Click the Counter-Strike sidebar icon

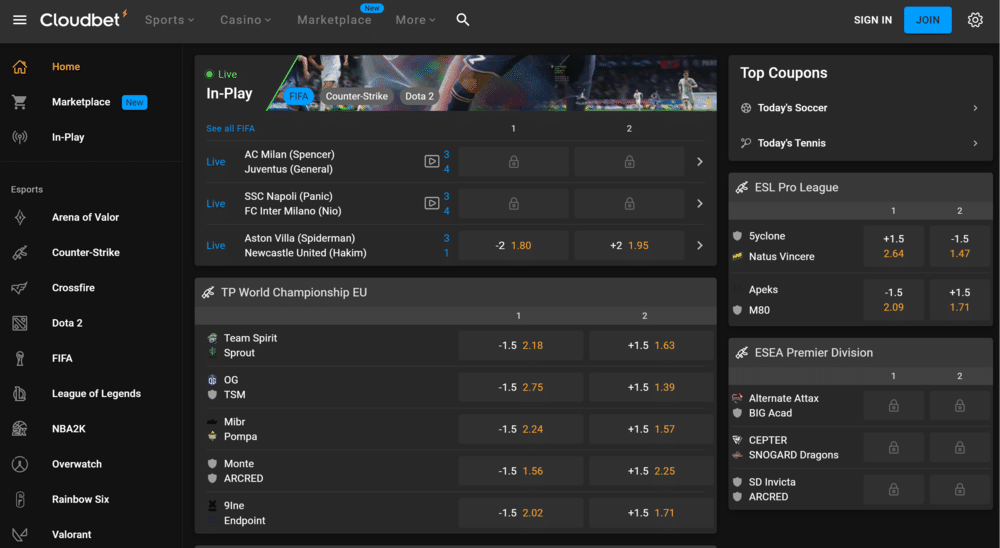coord(20,253)
